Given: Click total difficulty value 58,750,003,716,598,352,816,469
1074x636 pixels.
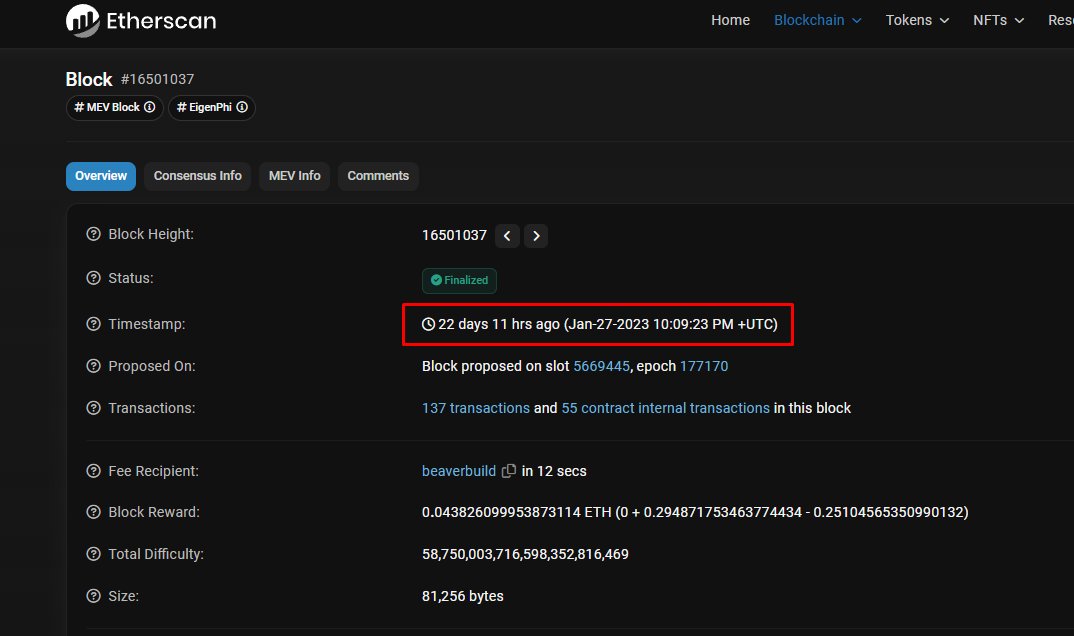Looking at the screenshot, I should tap(525, 554).
